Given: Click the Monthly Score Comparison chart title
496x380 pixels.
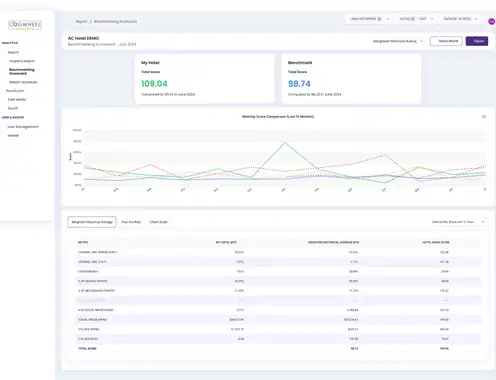Looking at the screenshot, I should [278, 117].
